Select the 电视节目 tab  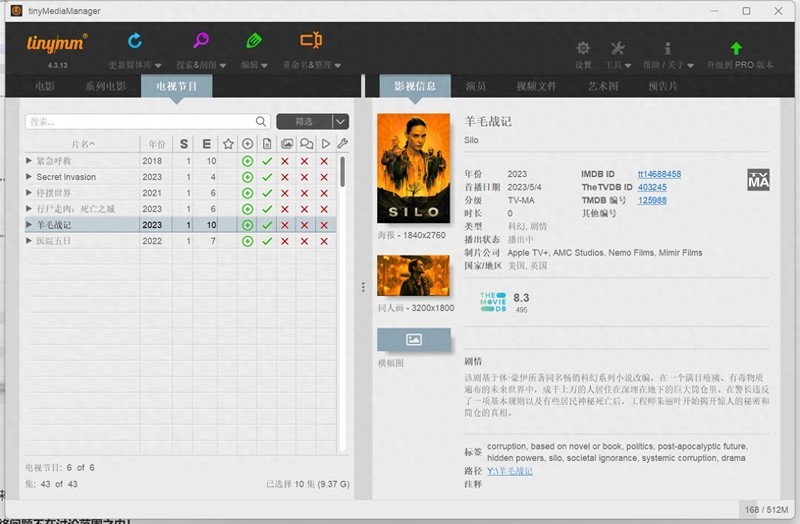click(177, 86)
